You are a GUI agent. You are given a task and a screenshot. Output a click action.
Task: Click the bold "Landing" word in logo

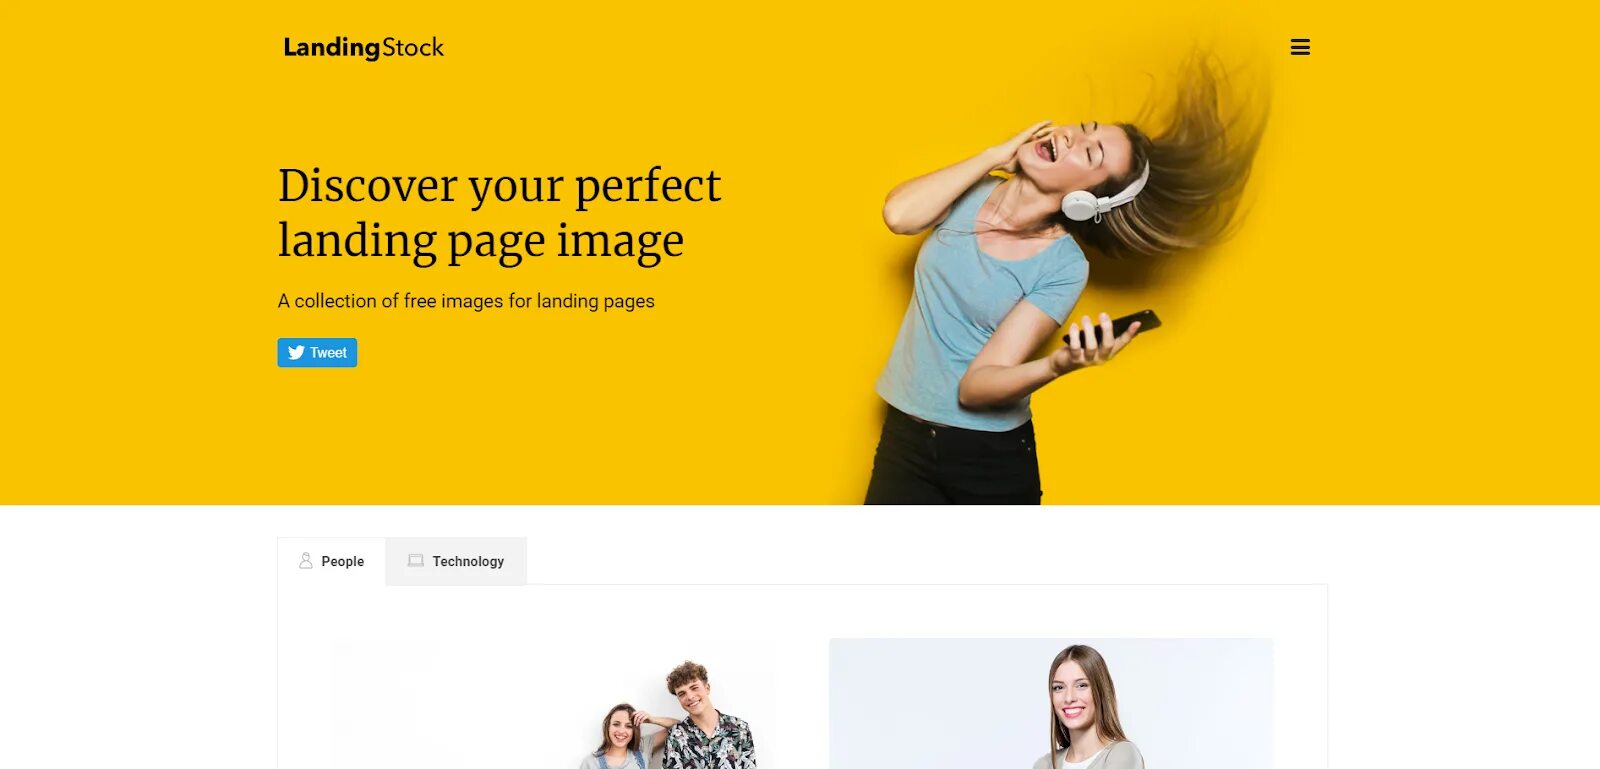tap(332, 47)
